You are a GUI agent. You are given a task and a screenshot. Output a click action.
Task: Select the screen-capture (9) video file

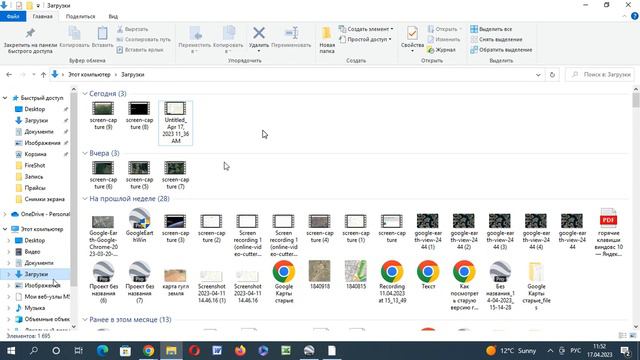tap(103, 116)
